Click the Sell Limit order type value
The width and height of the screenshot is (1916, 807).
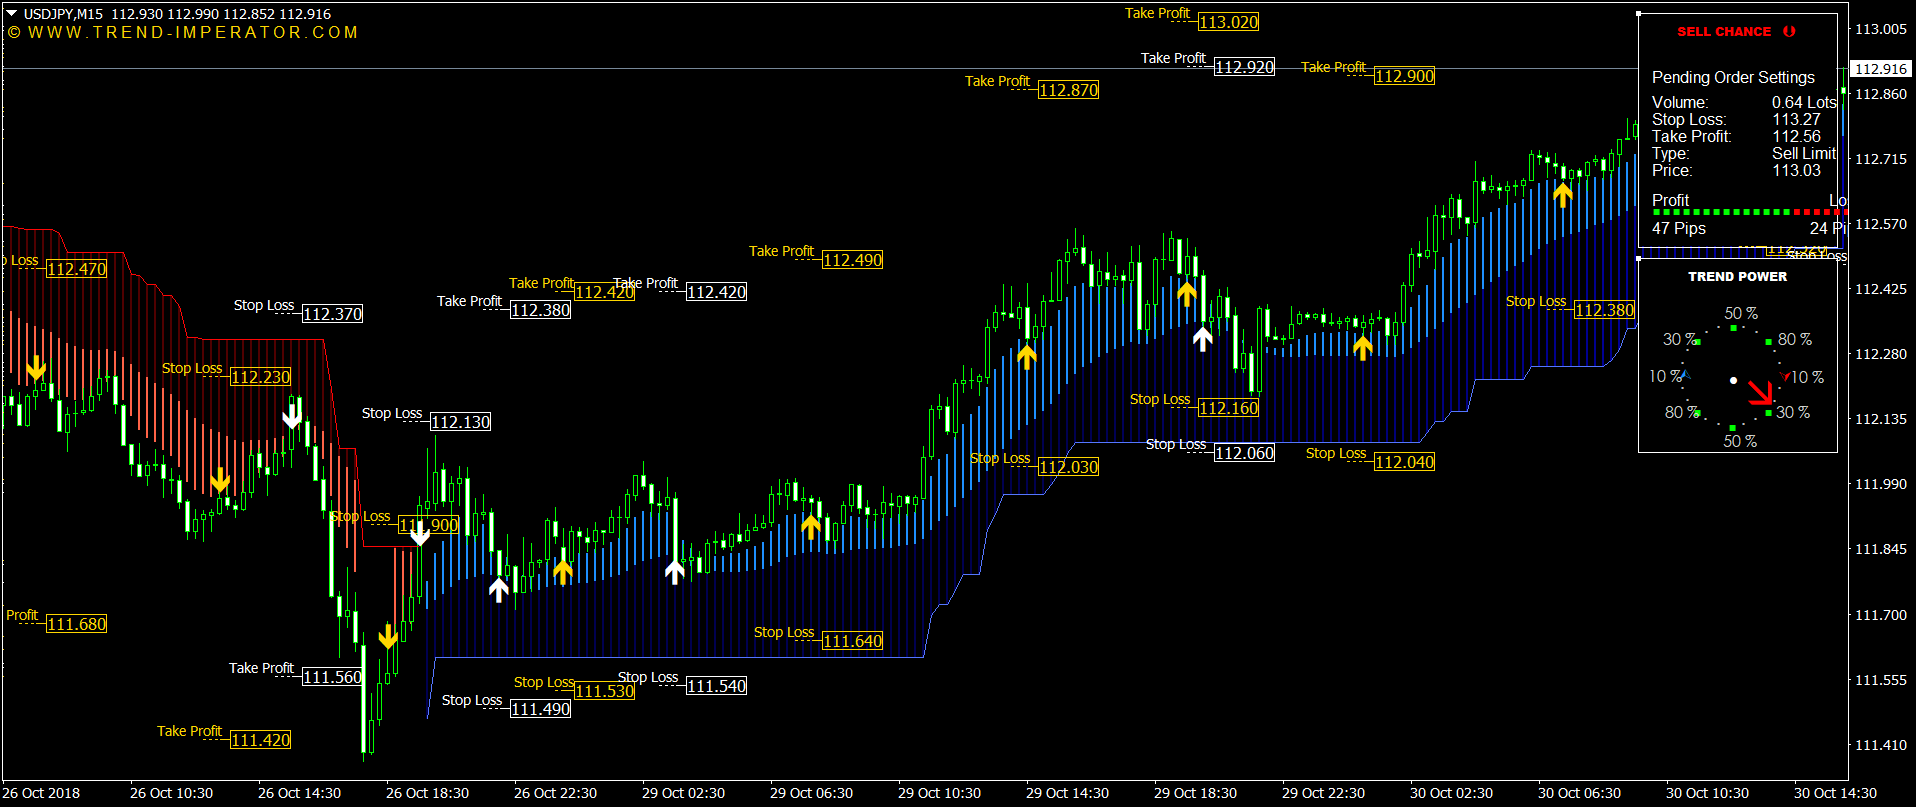(1804, 153)
